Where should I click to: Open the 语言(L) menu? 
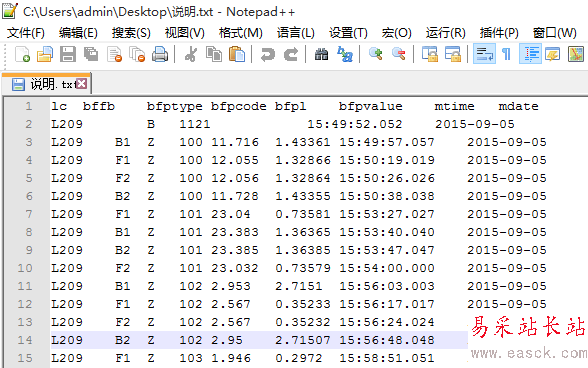click(296, 33)
